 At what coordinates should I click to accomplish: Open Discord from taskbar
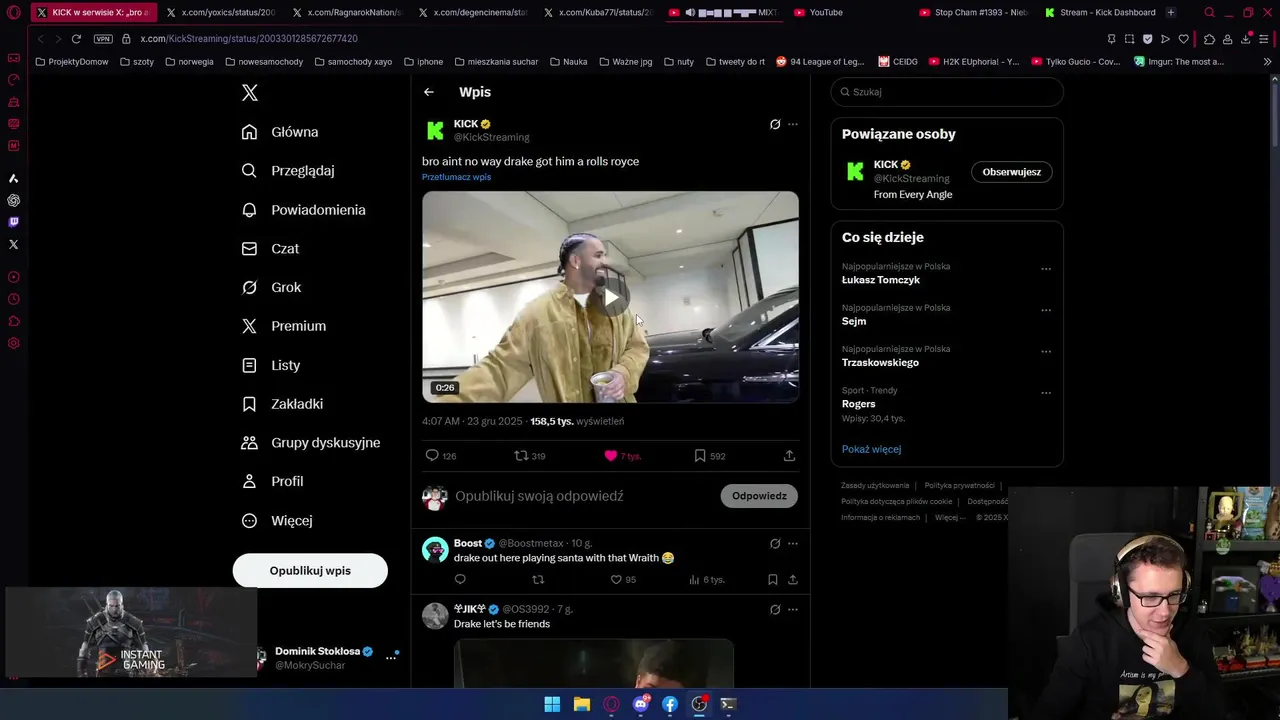641,704
